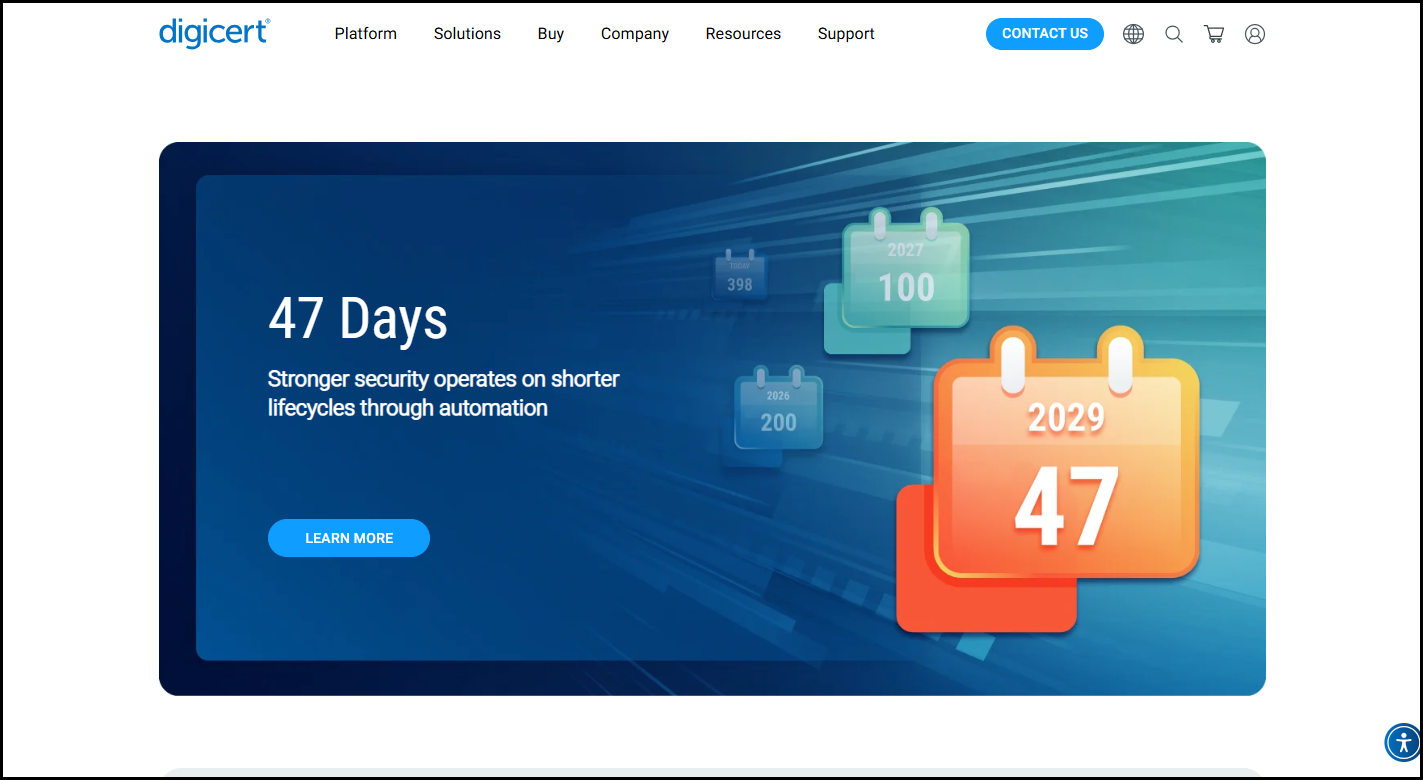Open the accessibility widget
1423x780 pixels.
click(1402, 743)
